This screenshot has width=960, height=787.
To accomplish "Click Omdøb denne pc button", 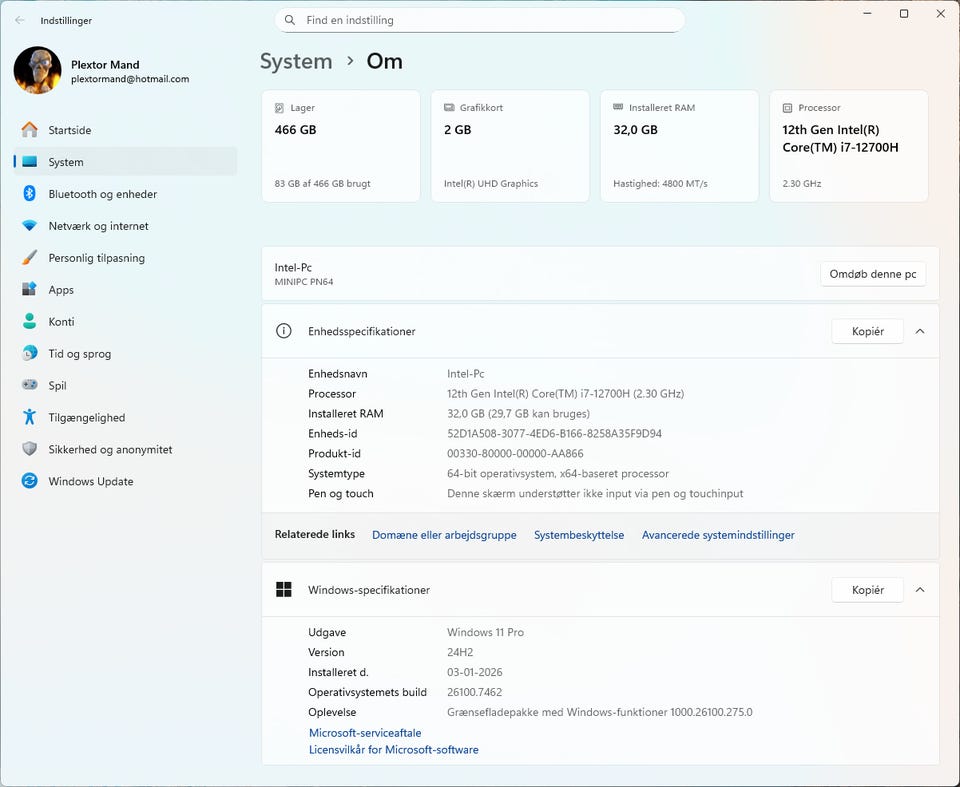I will (872, 274).
